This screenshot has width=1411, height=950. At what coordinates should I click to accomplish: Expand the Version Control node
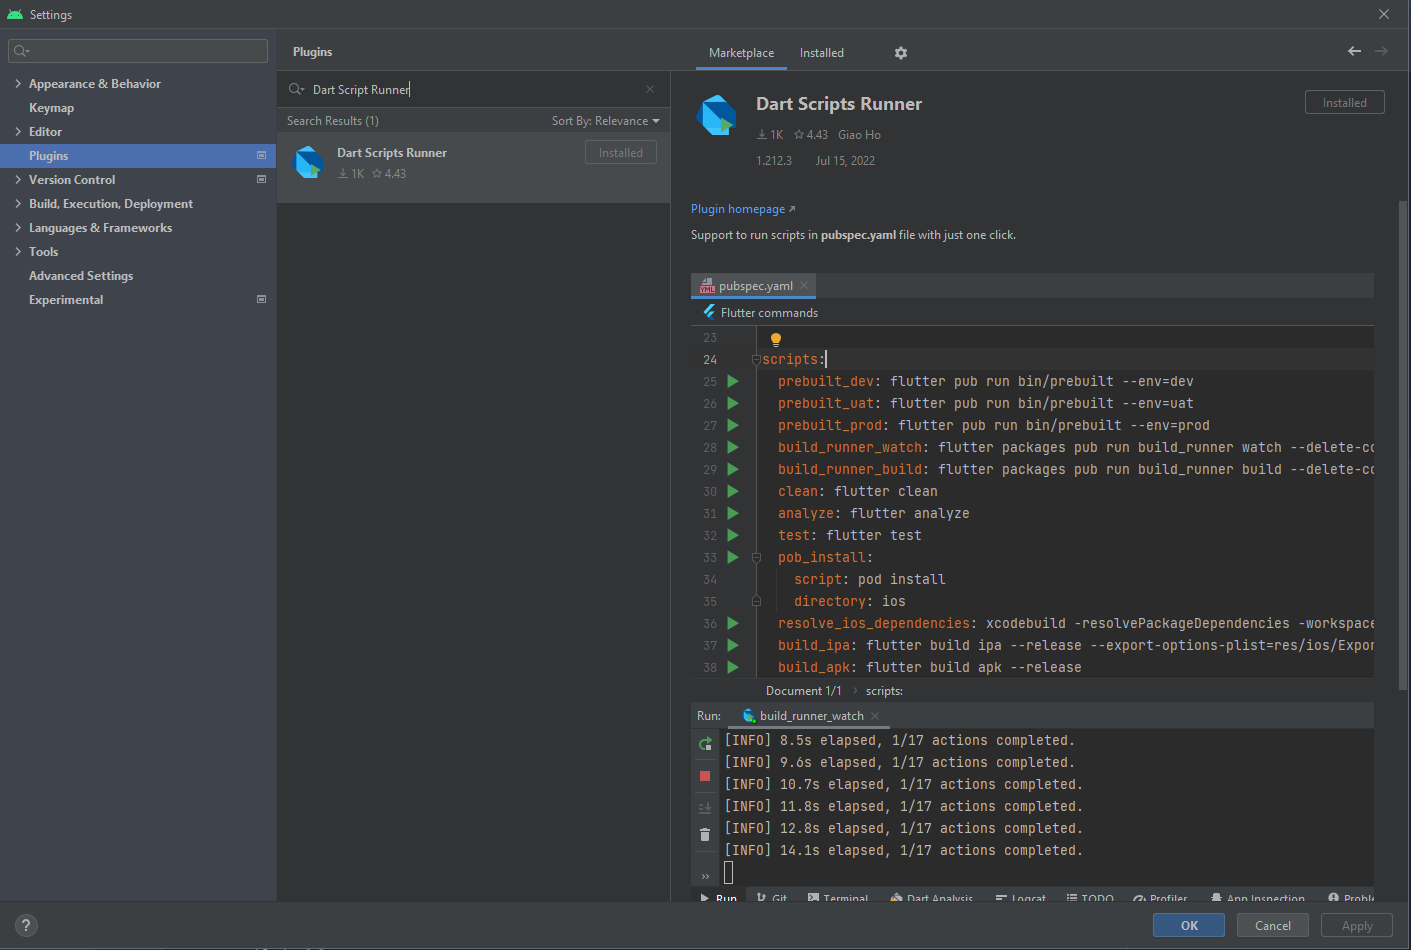[18, 179]
